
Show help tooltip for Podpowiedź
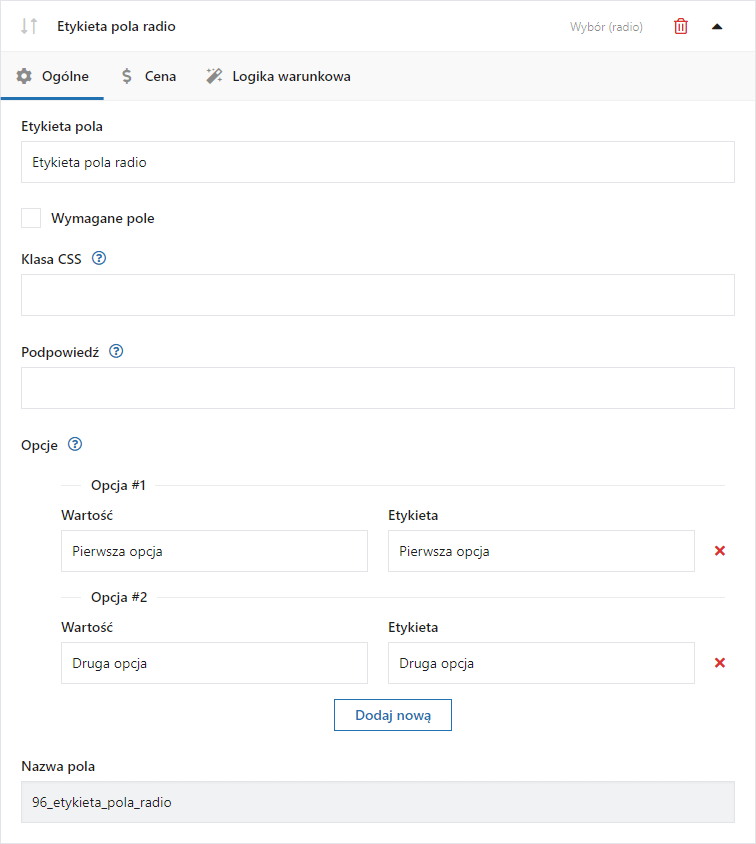click(x=116, y=351)
